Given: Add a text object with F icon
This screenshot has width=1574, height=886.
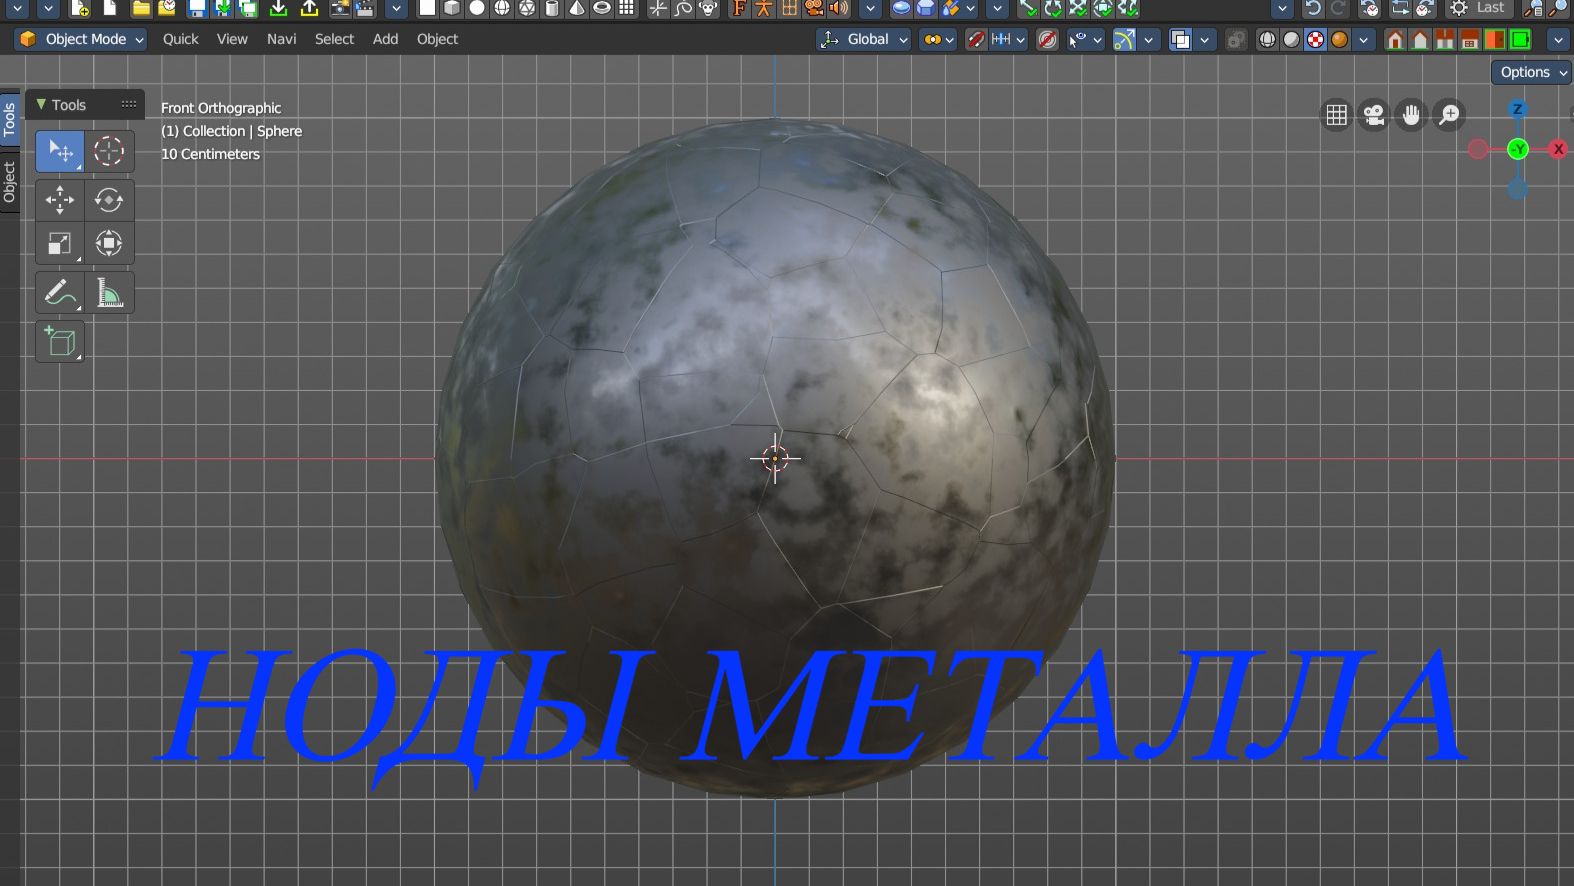Looking at the screenshot, I should [x=739, y=8].
